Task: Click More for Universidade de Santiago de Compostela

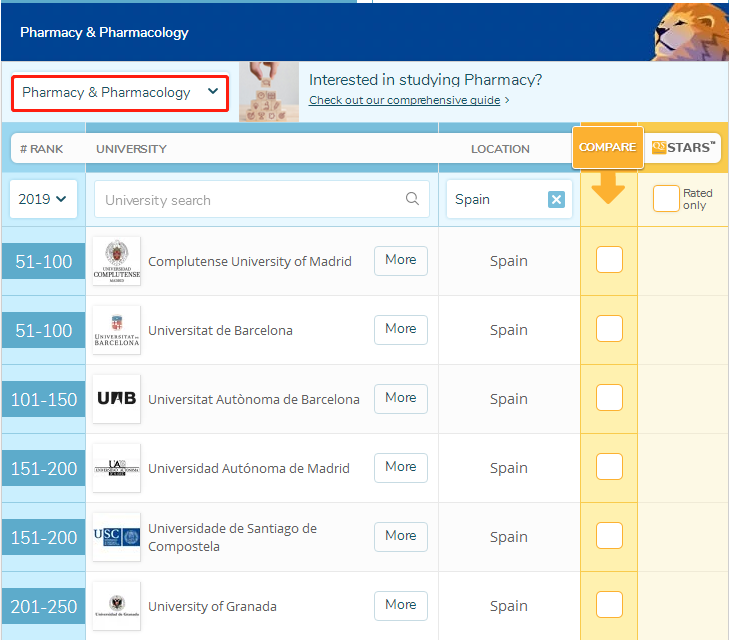Action: (x=400, y=537)
